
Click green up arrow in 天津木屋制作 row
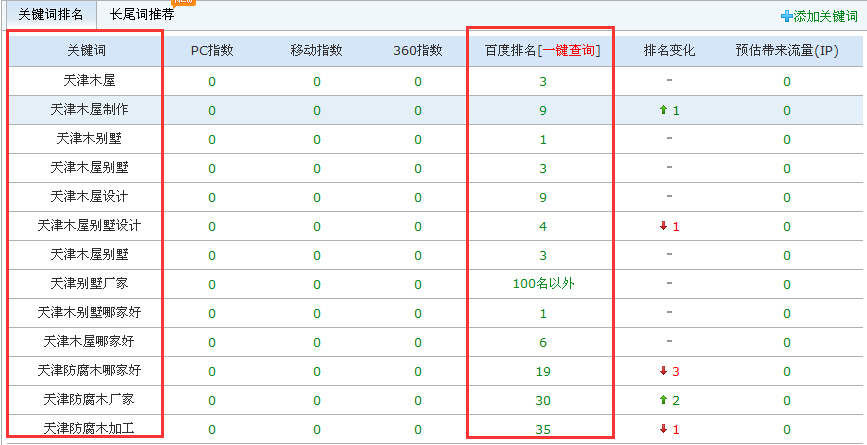[x=663, y=110]
